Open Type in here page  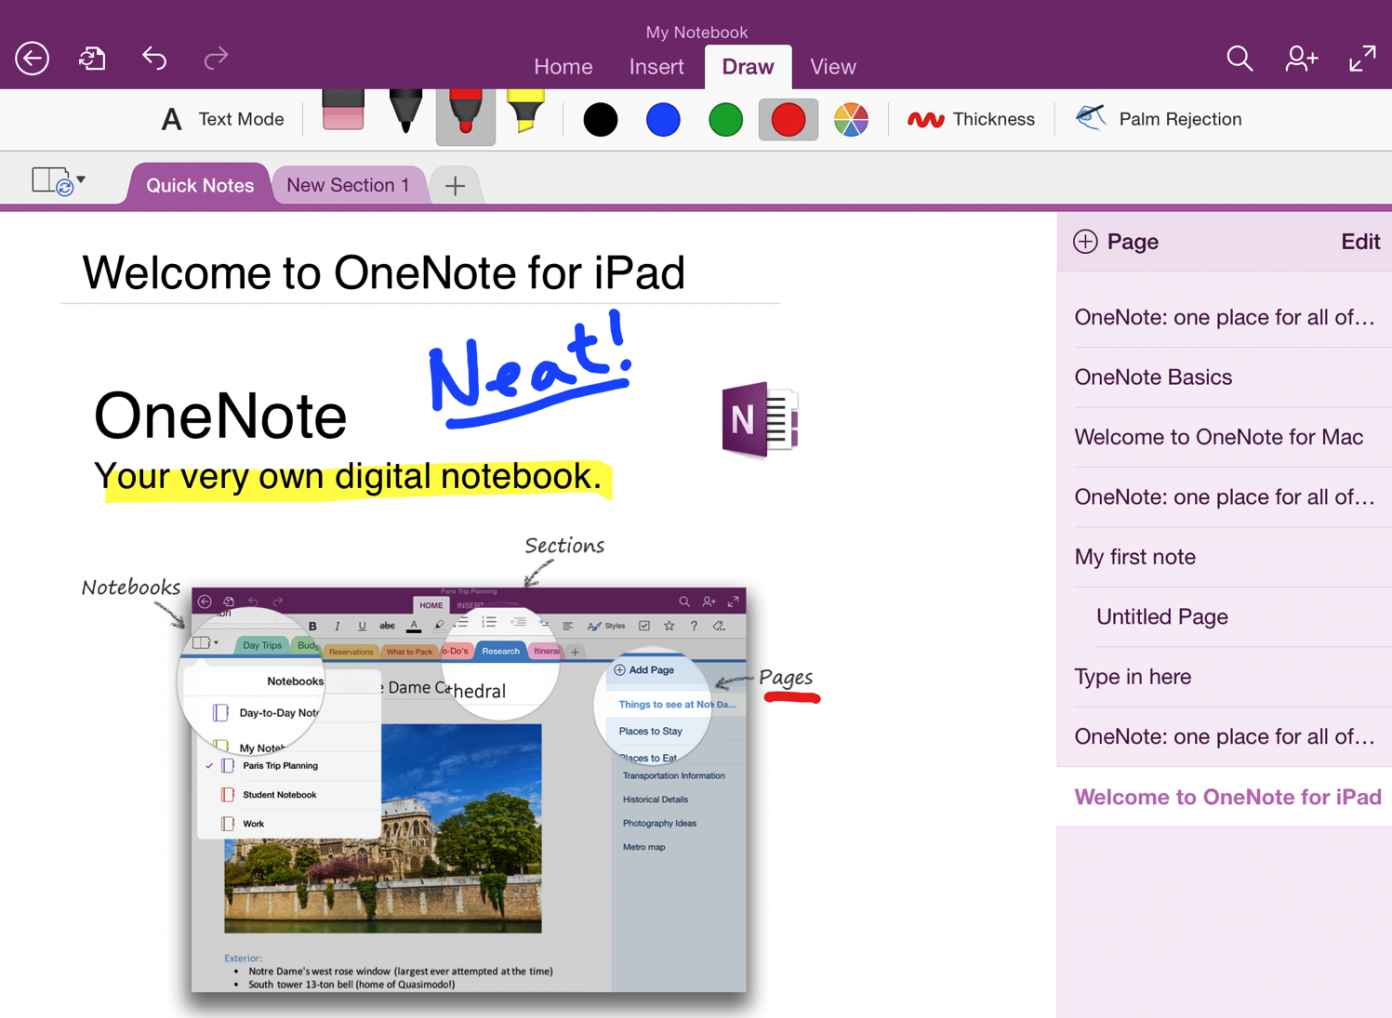pyautogui.click(x=1224, y=677)
